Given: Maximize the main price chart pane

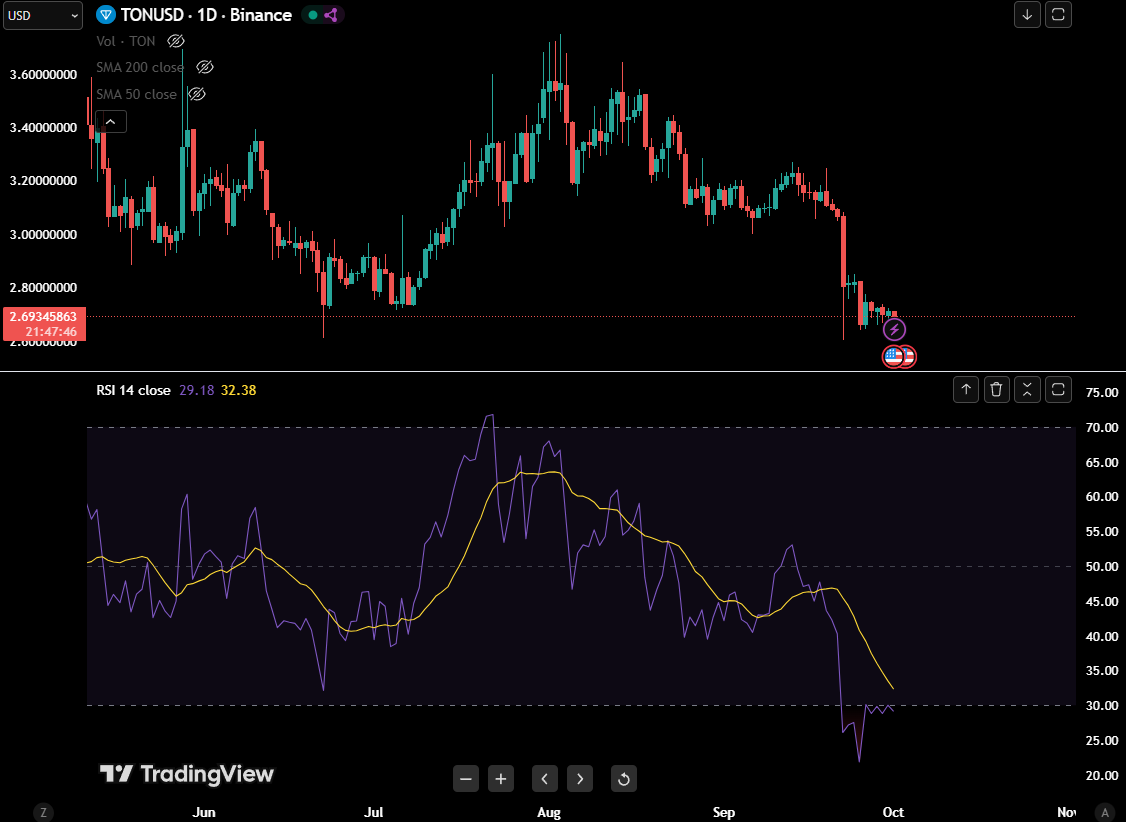Looking at the screenshot, I should (1058, 14).
